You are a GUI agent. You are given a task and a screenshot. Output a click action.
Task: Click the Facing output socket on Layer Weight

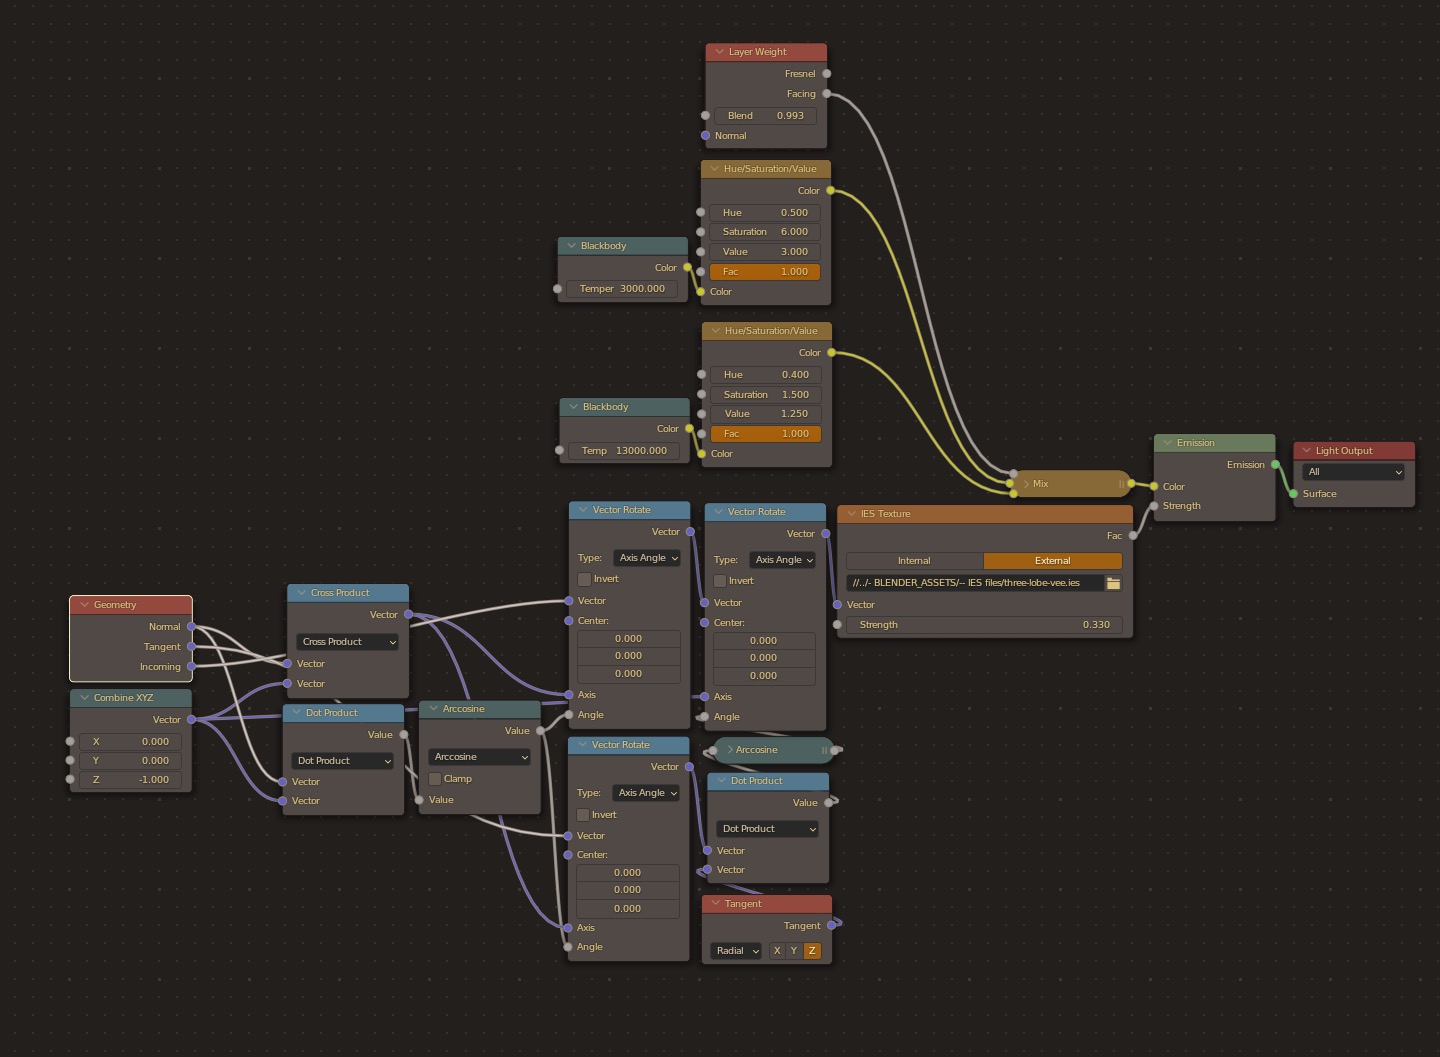[827, 94]
